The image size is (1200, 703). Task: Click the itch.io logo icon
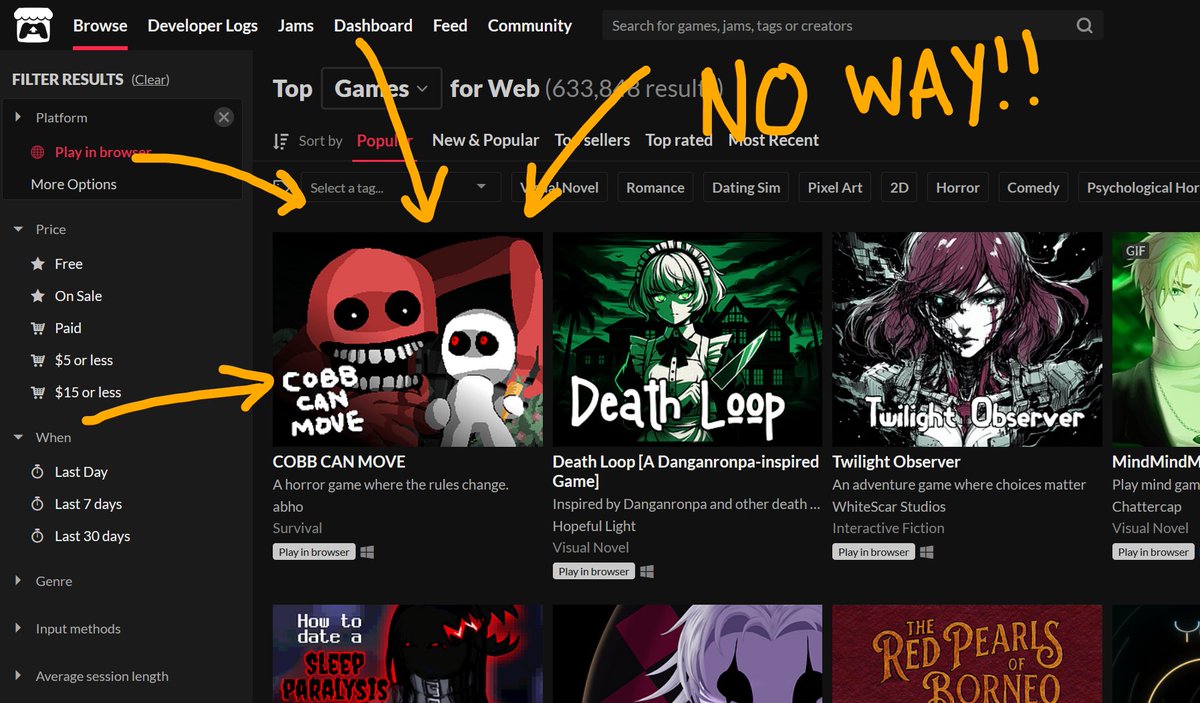tap(34, 26)
